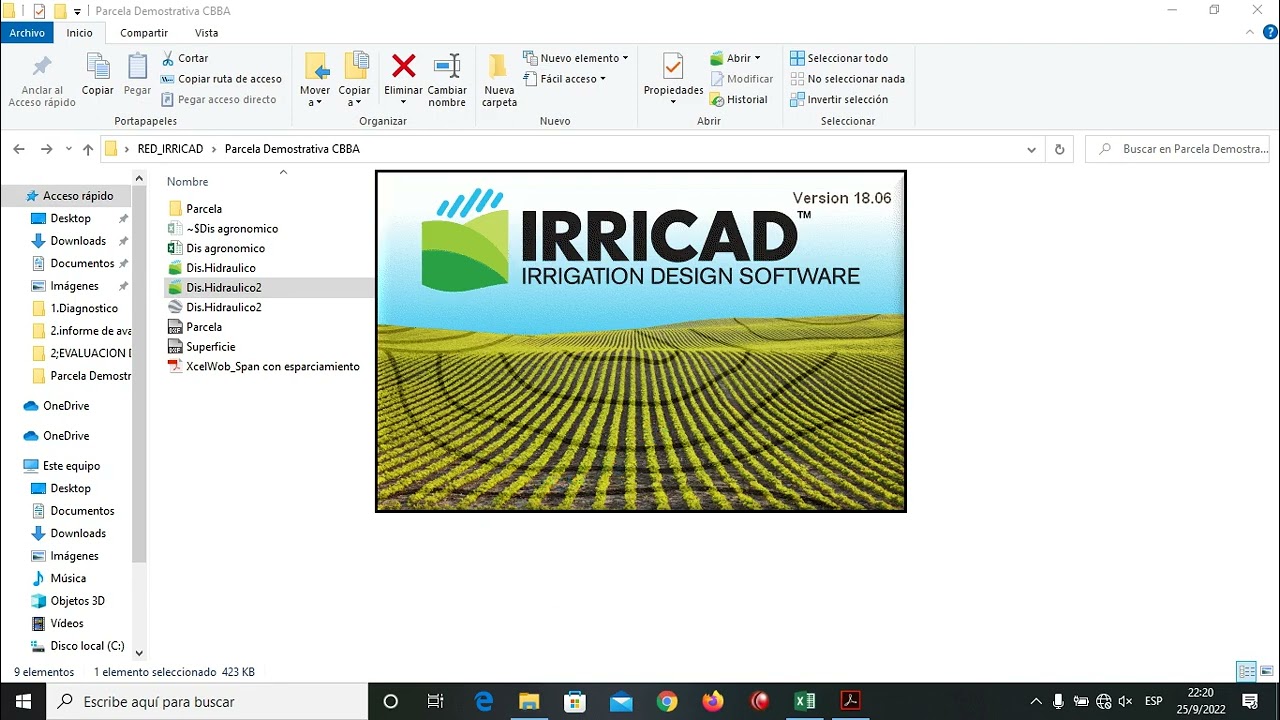The height and width of the screenshot is (720, 1280).
Task: Open Microsoft Edge from the taskbar
Action: click(x=484, y=701)
